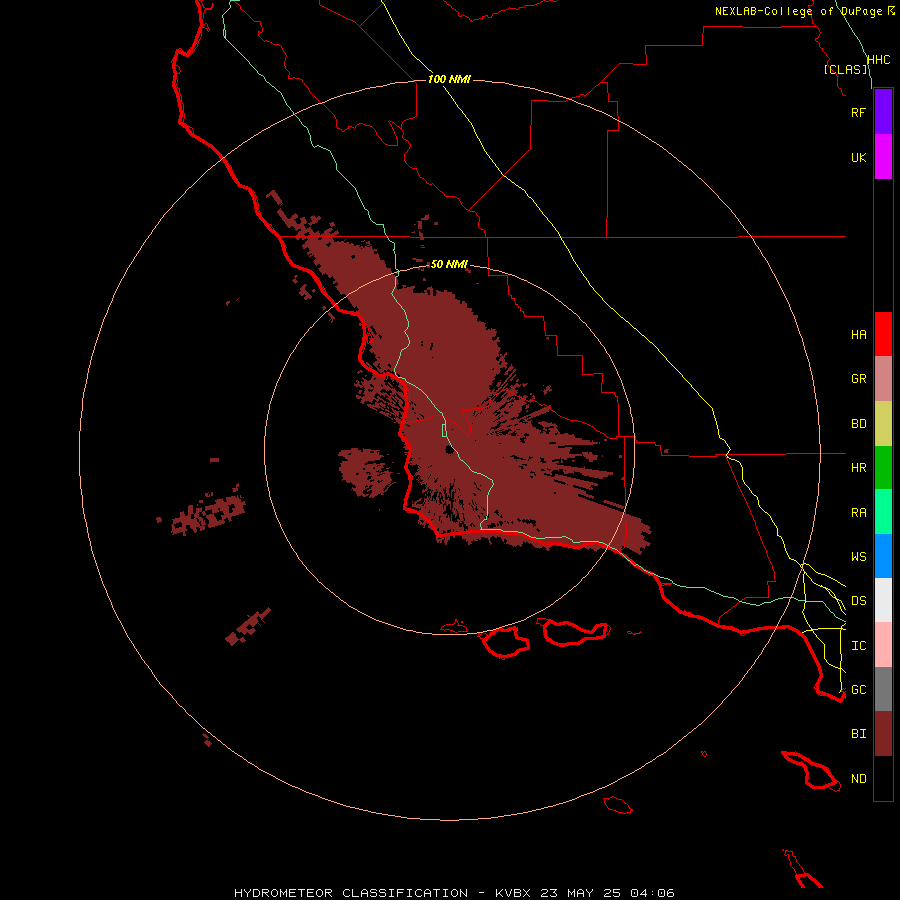
Task: Click the WS legend label
Action: (x=858, y=557)
